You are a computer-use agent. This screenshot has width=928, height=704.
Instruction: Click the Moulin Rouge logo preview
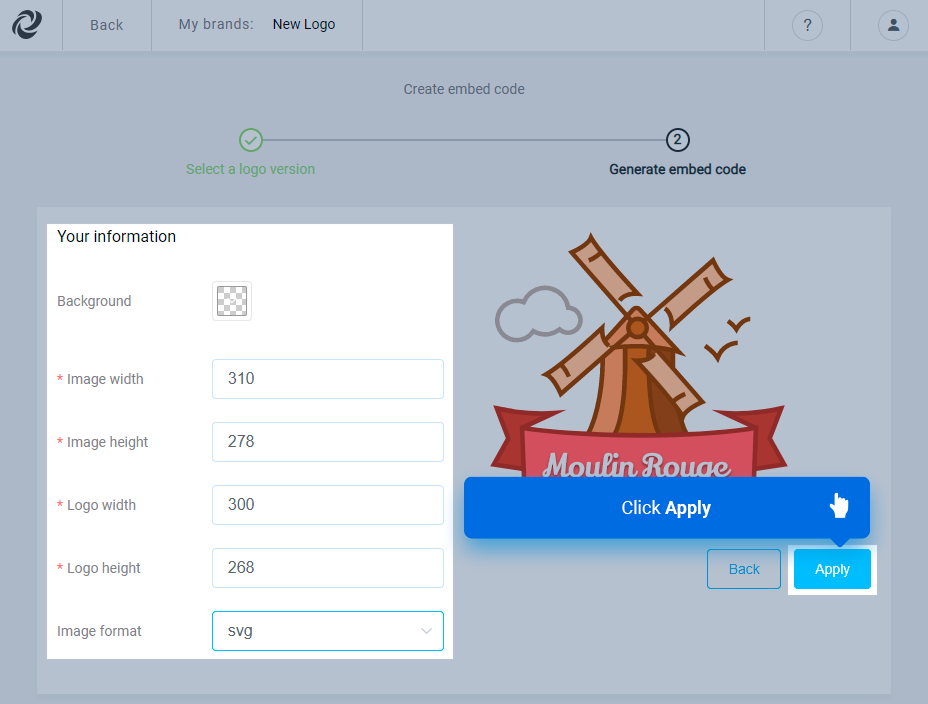click(x=639, y=355)
